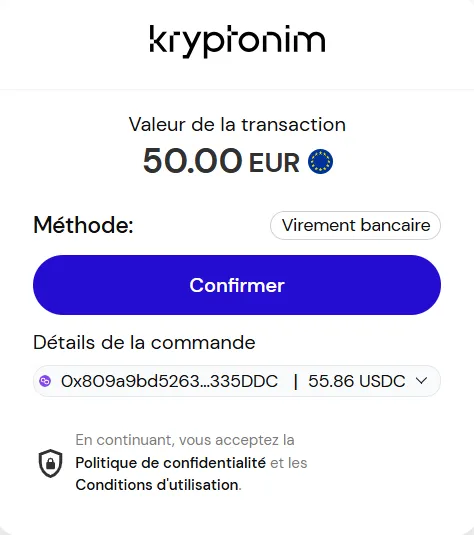474x535 pixels.
Task: Click the Valeur de la transaction heading
Action: coord(237,124)
